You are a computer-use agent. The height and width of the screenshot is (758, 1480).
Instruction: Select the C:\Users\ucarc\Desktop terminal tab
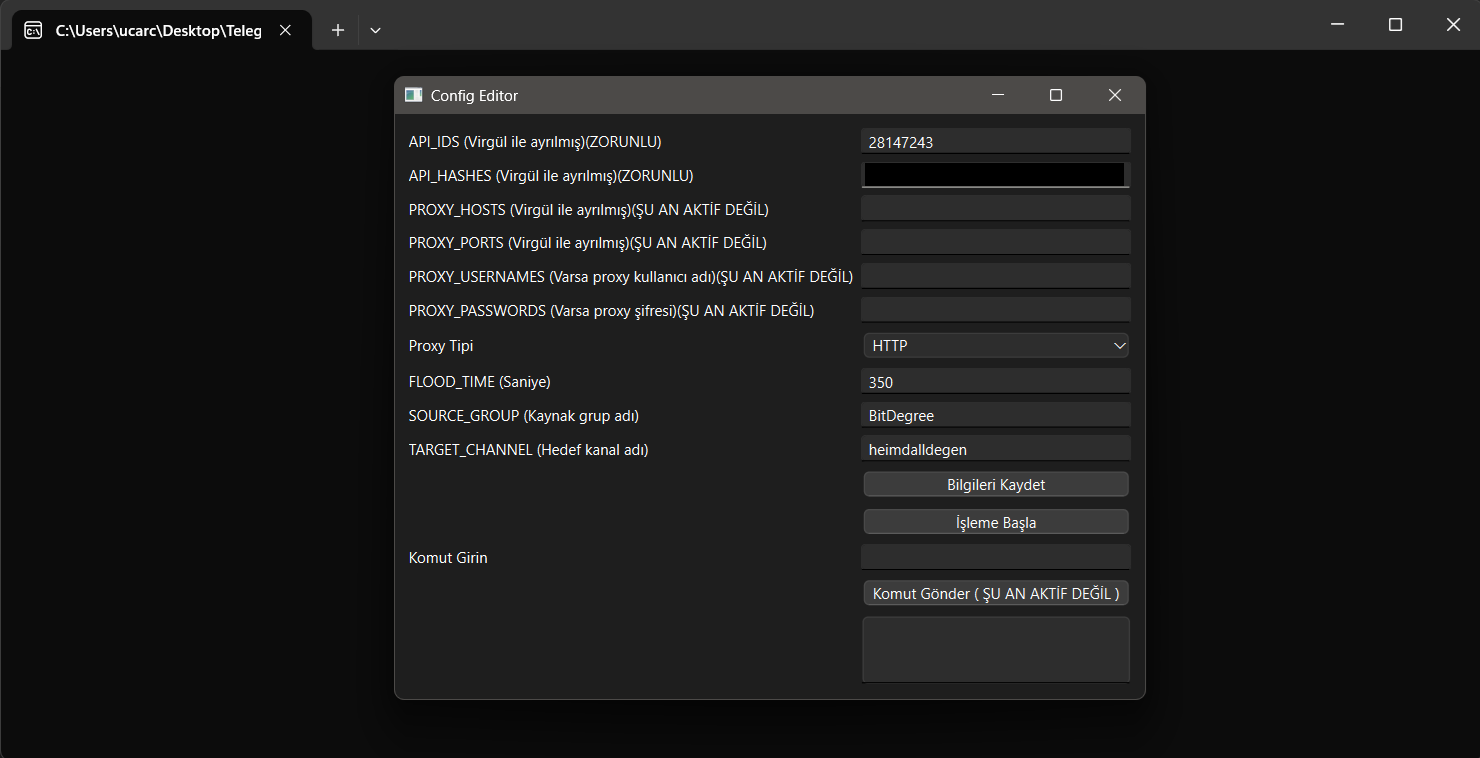162,30
